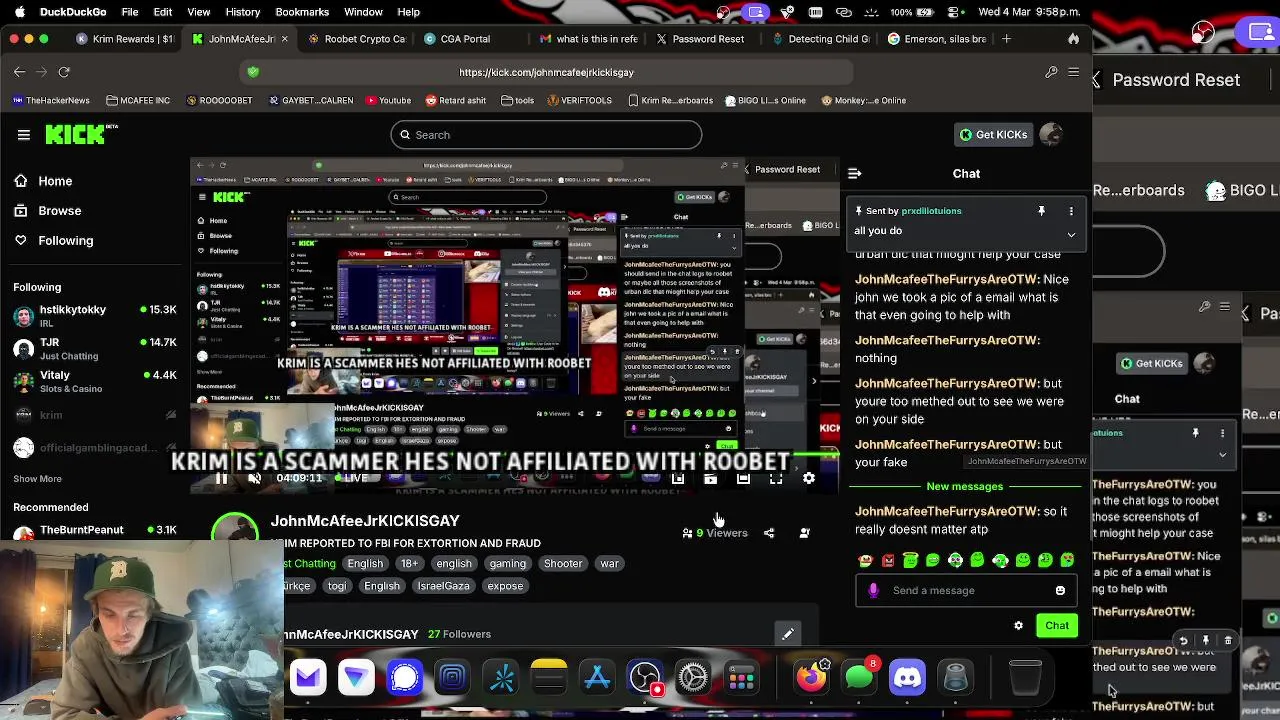
Task: Open pinned message three-dot options
Action: [x=1071, y=211]
